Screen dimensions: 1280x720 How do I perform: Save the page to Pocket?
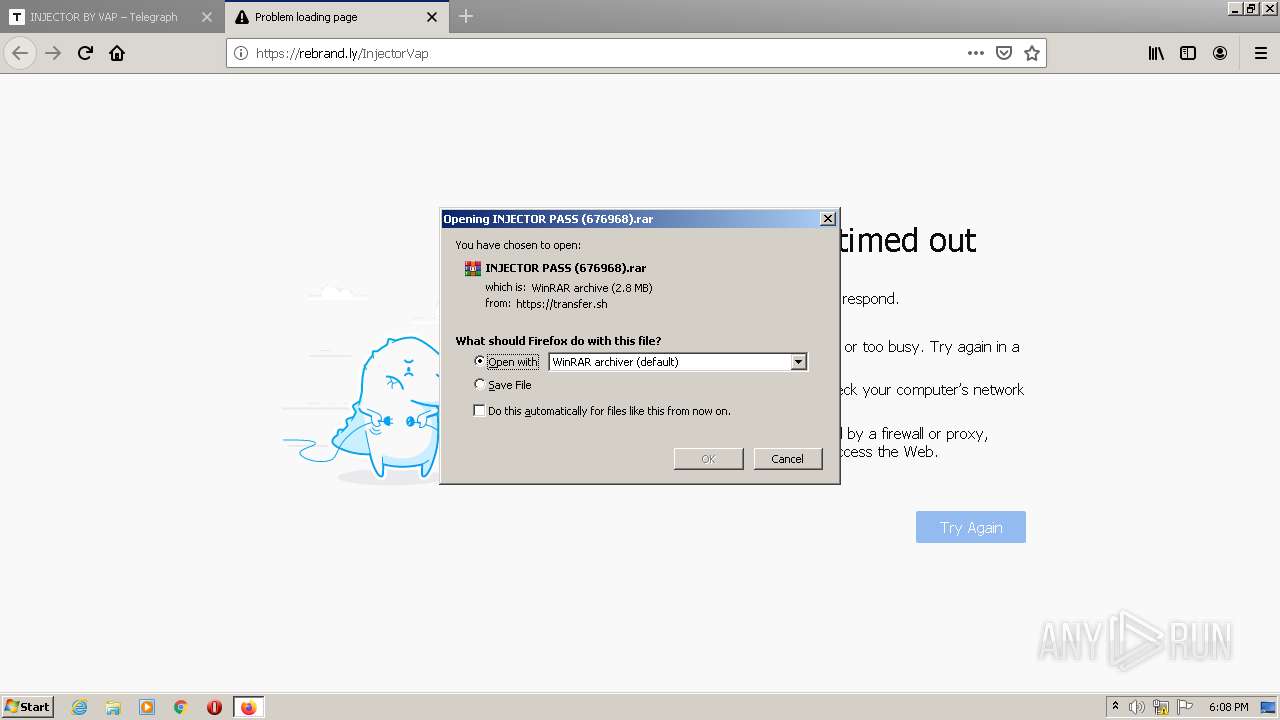[1004, 53]
